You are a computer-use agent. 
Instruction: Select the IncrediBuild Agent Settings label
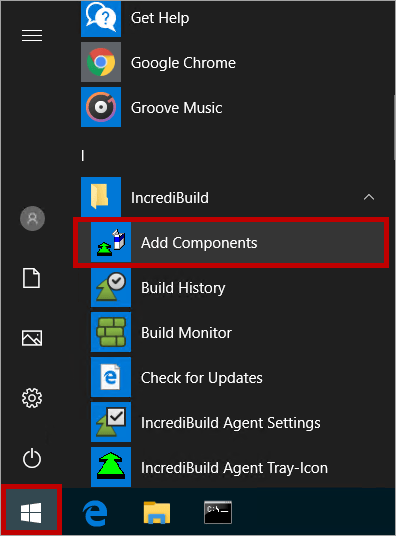click(x=231, y=423)
